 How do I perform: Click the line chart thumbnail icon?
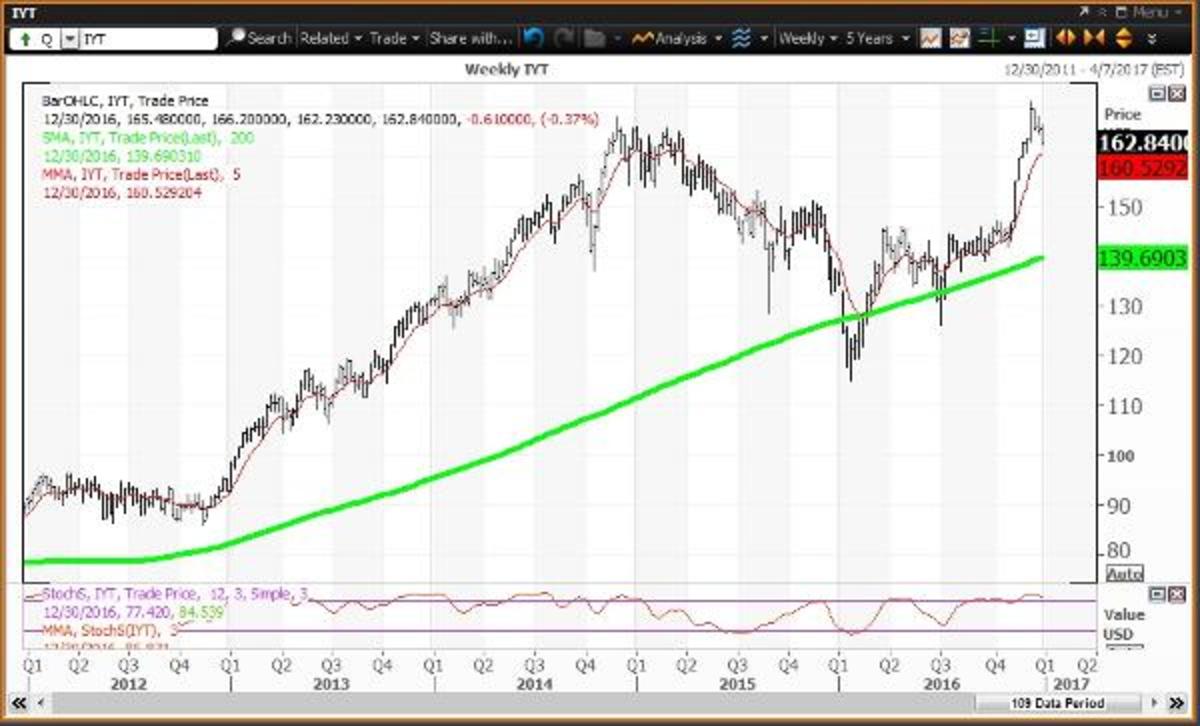coord(930,38)
